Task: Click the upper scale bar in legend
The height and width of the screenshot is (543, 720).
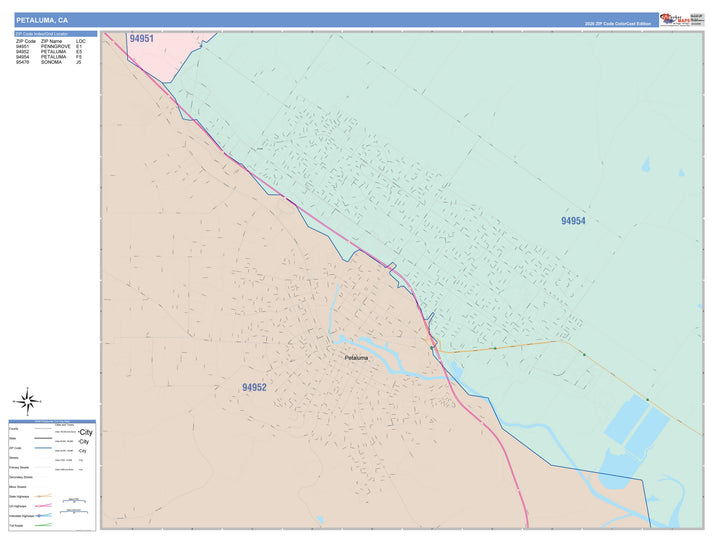Action: 73,500
